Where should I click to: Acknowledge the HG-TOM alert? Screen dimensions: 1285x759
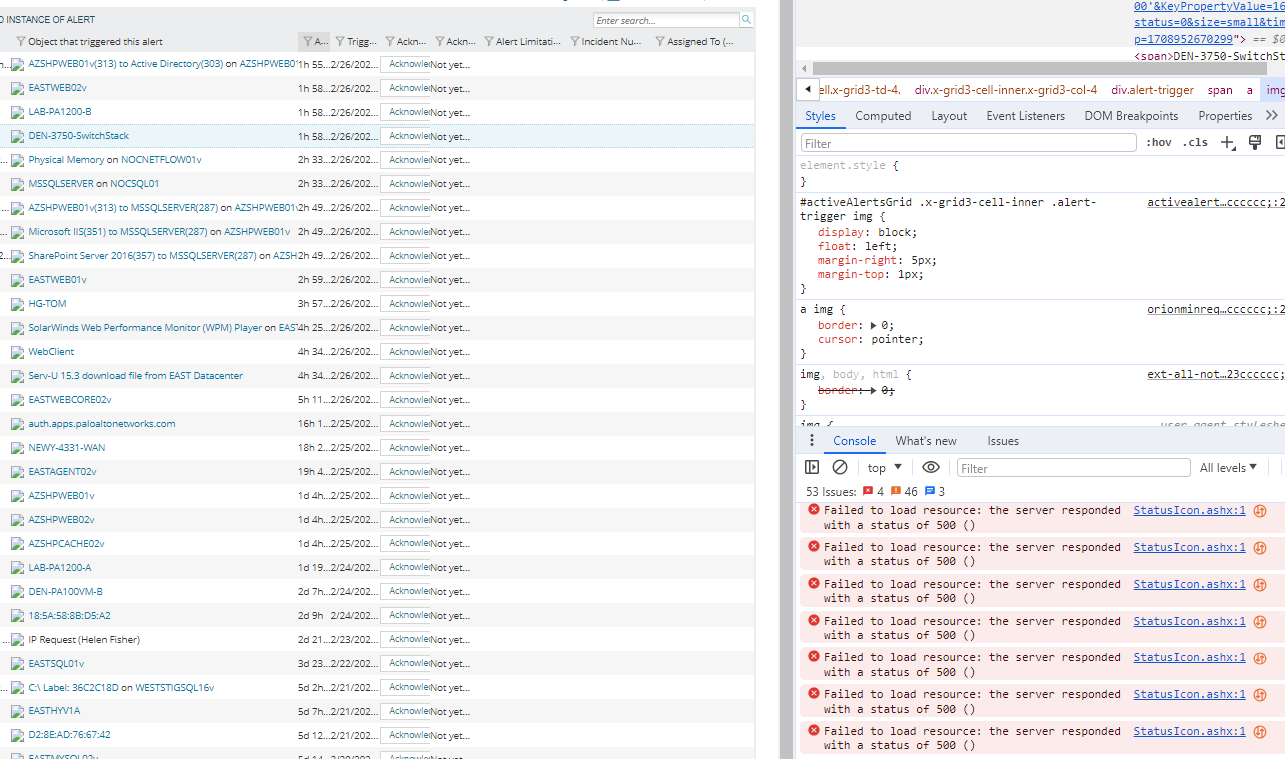pos(405,304)
